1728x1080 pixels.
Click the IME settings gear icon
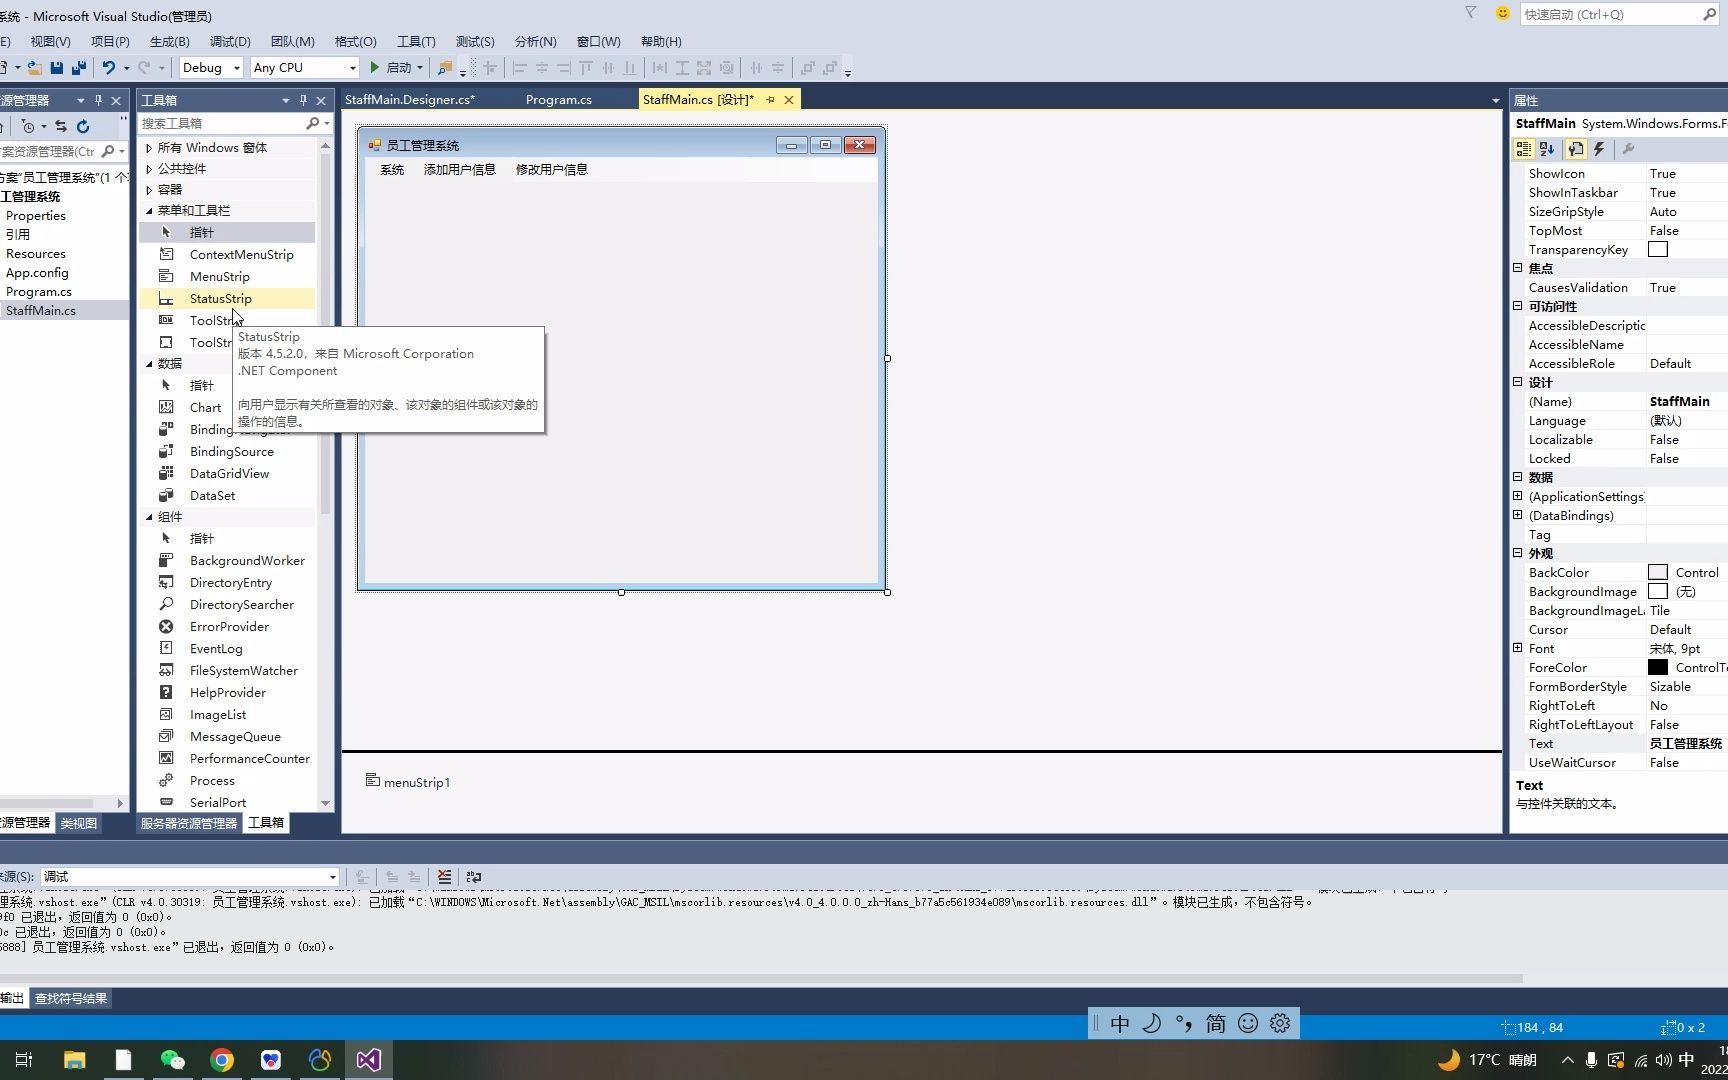(1280, 1023)
